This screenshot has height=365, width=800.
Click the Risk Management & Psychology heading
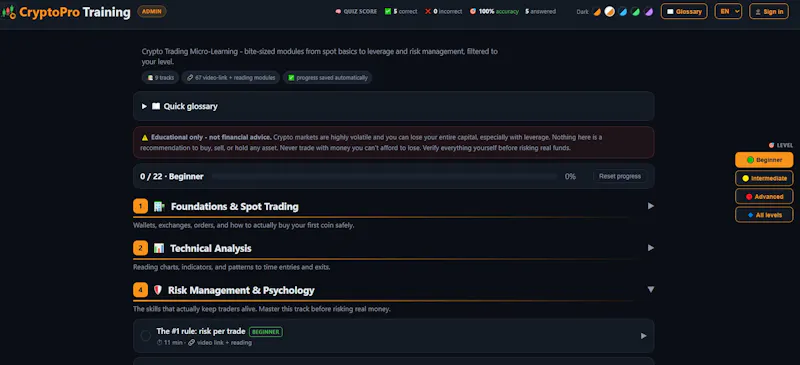(x=241, y=290)
